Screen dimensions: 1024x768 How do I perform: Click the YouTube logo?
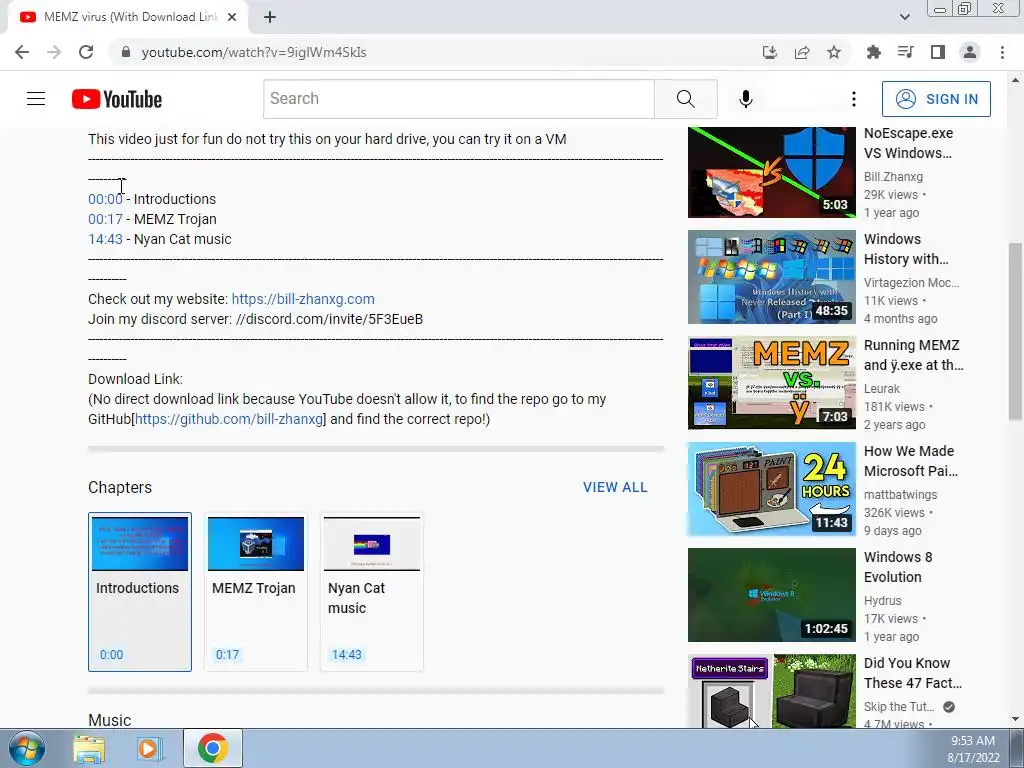click(x=117, y=99)
